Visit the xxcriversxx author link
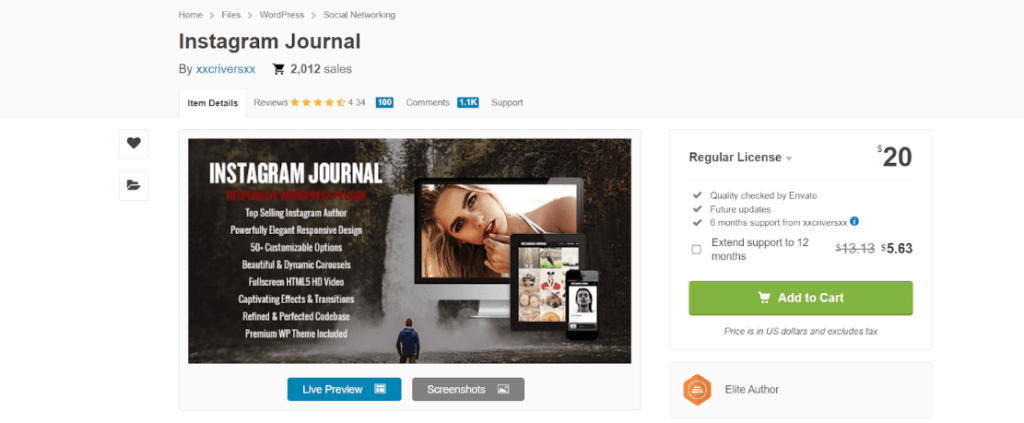The height and width of the screenshot is (423, 1024). point(225,69)
